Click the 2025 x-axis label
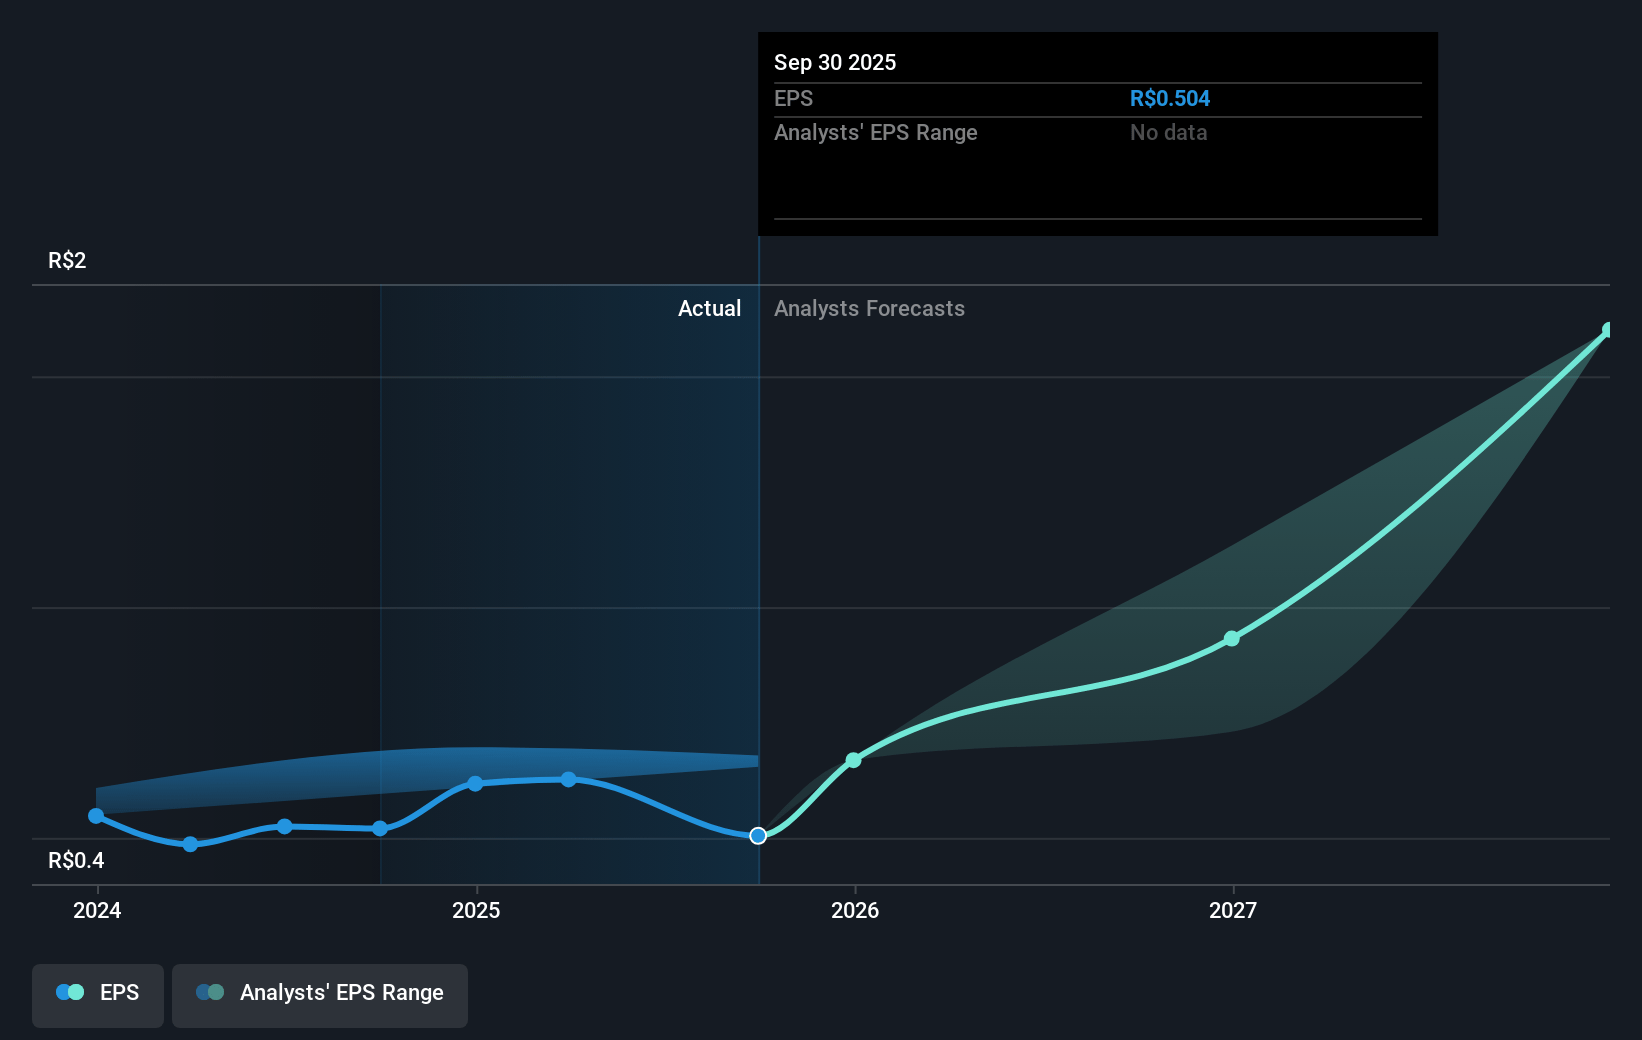Viewport: 1642px width, 1040px height. point(476,910)
